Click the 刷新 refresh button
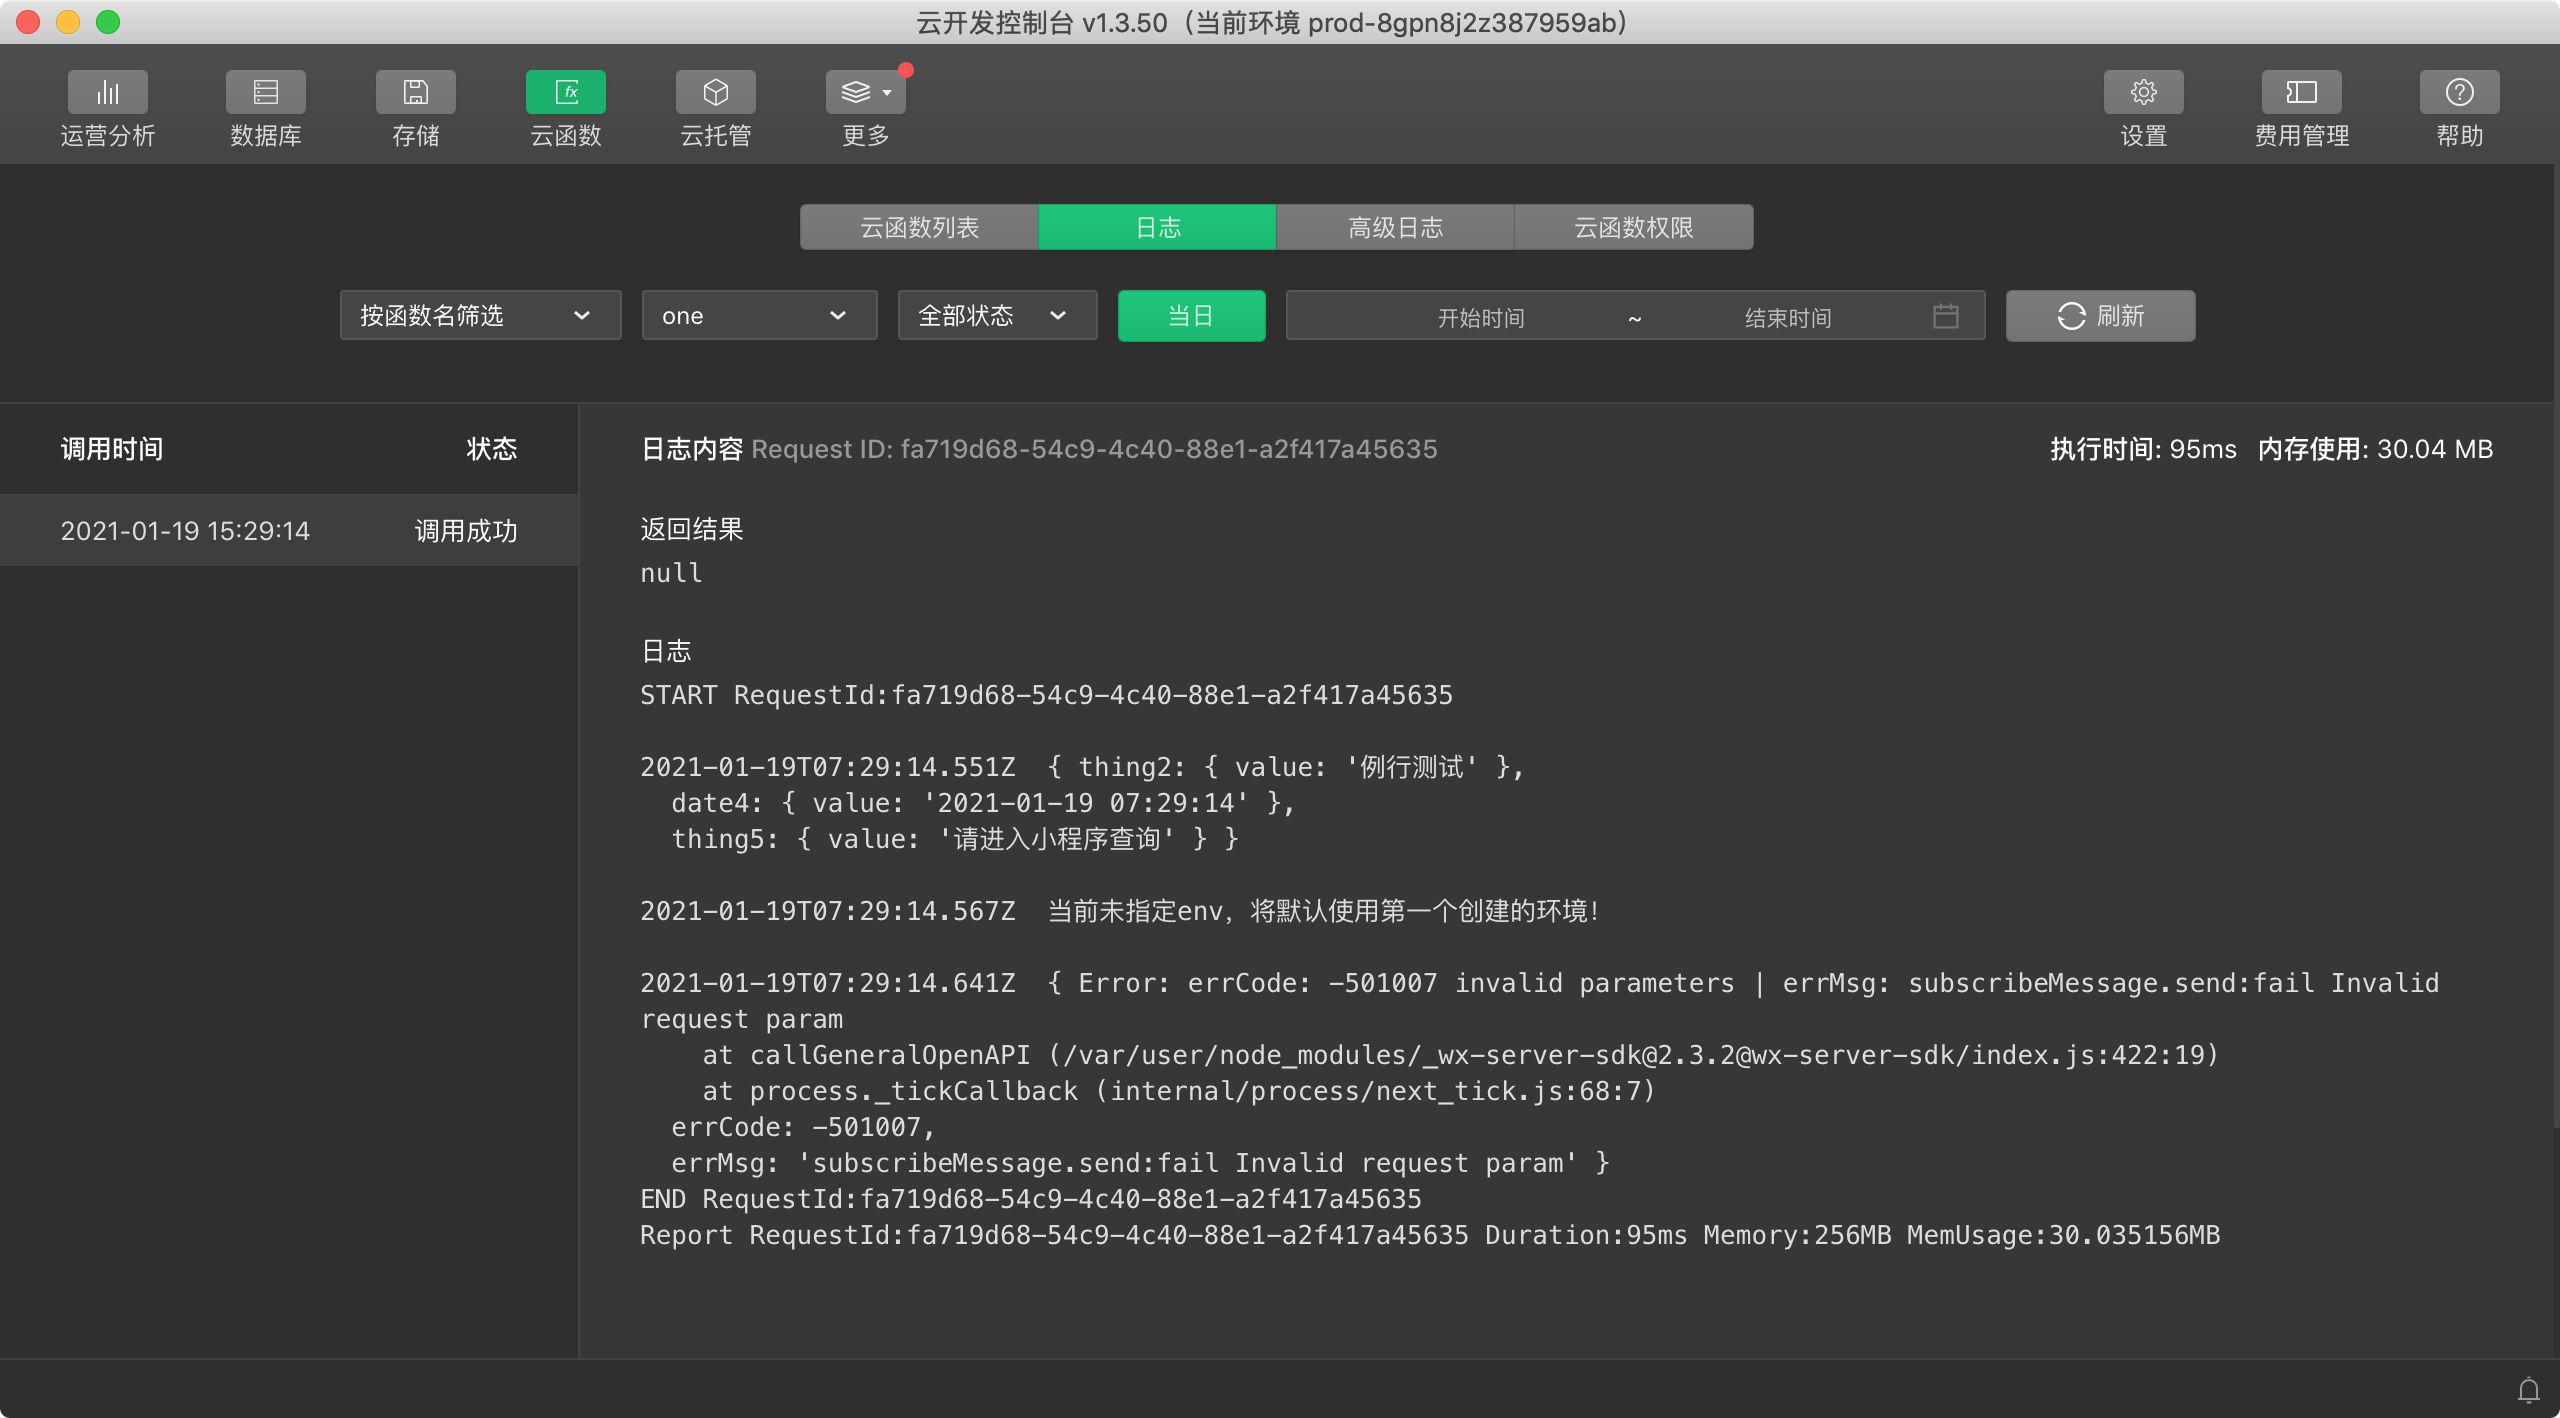 point(2100,316)
